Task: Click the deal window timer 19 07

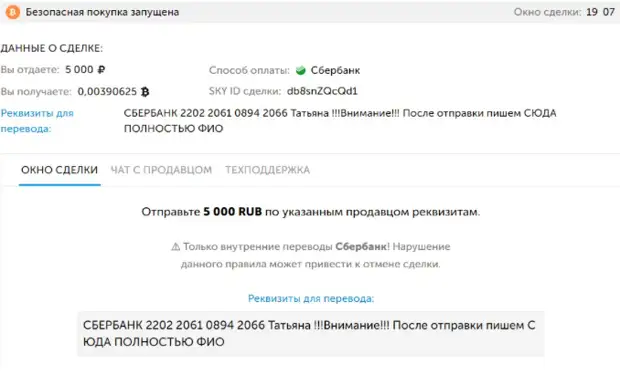Action: pos(600,12)
